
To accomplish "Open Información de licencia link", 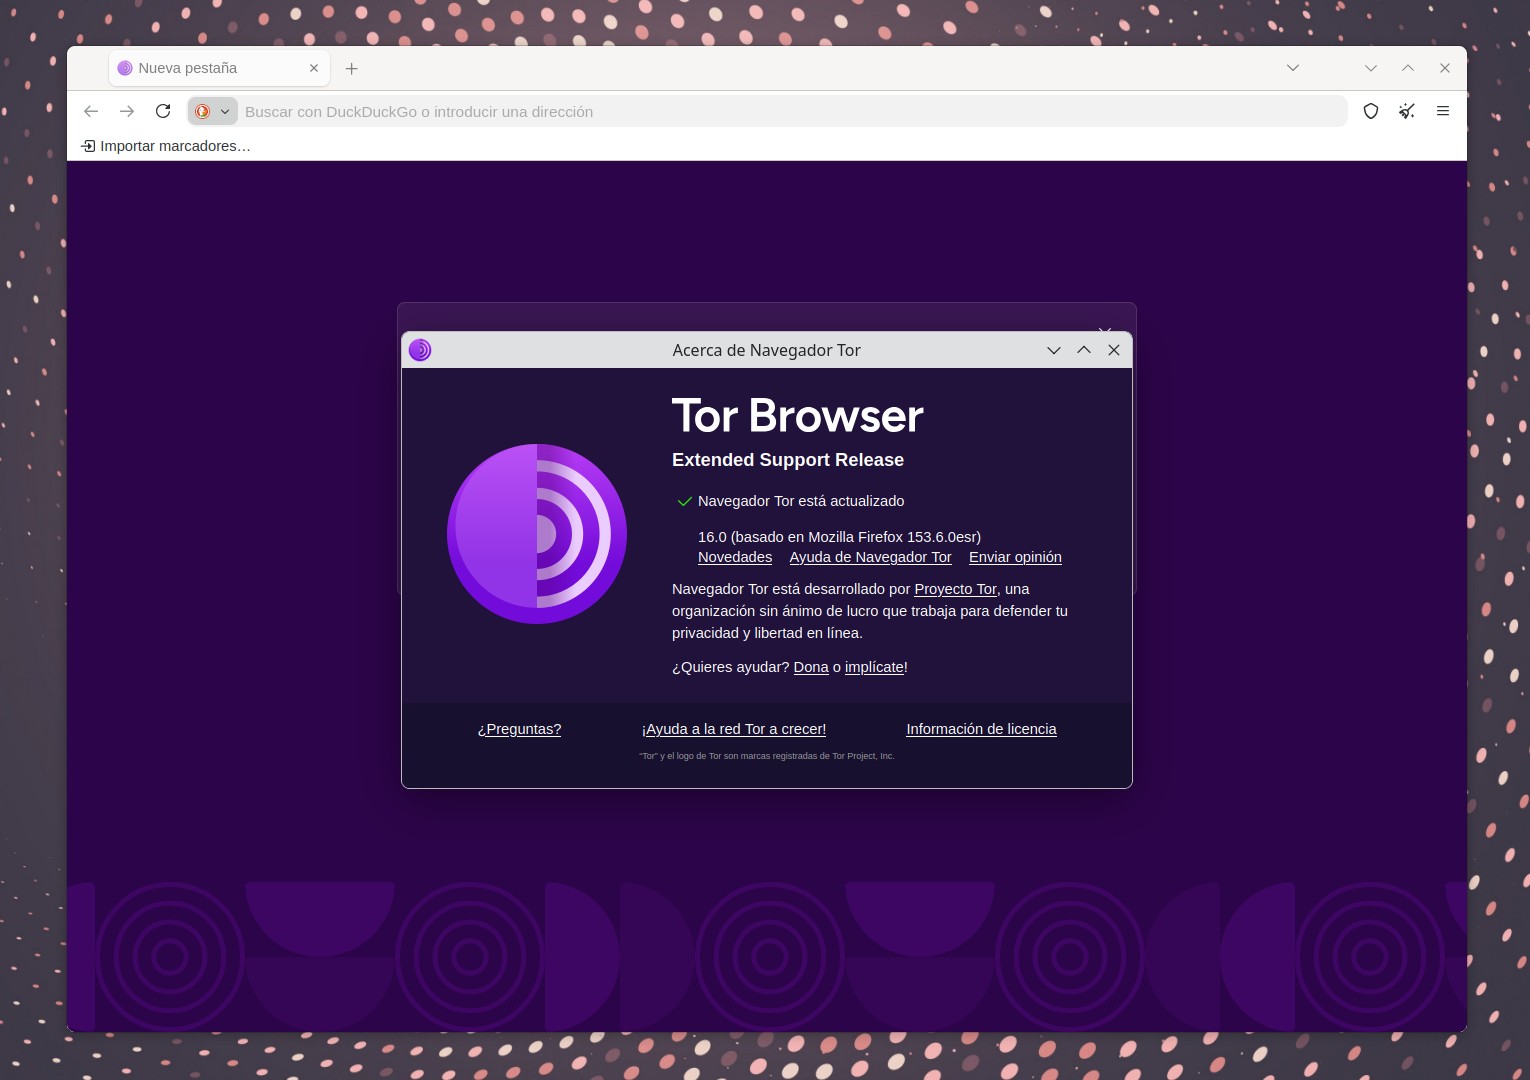I will pos(981,729).
